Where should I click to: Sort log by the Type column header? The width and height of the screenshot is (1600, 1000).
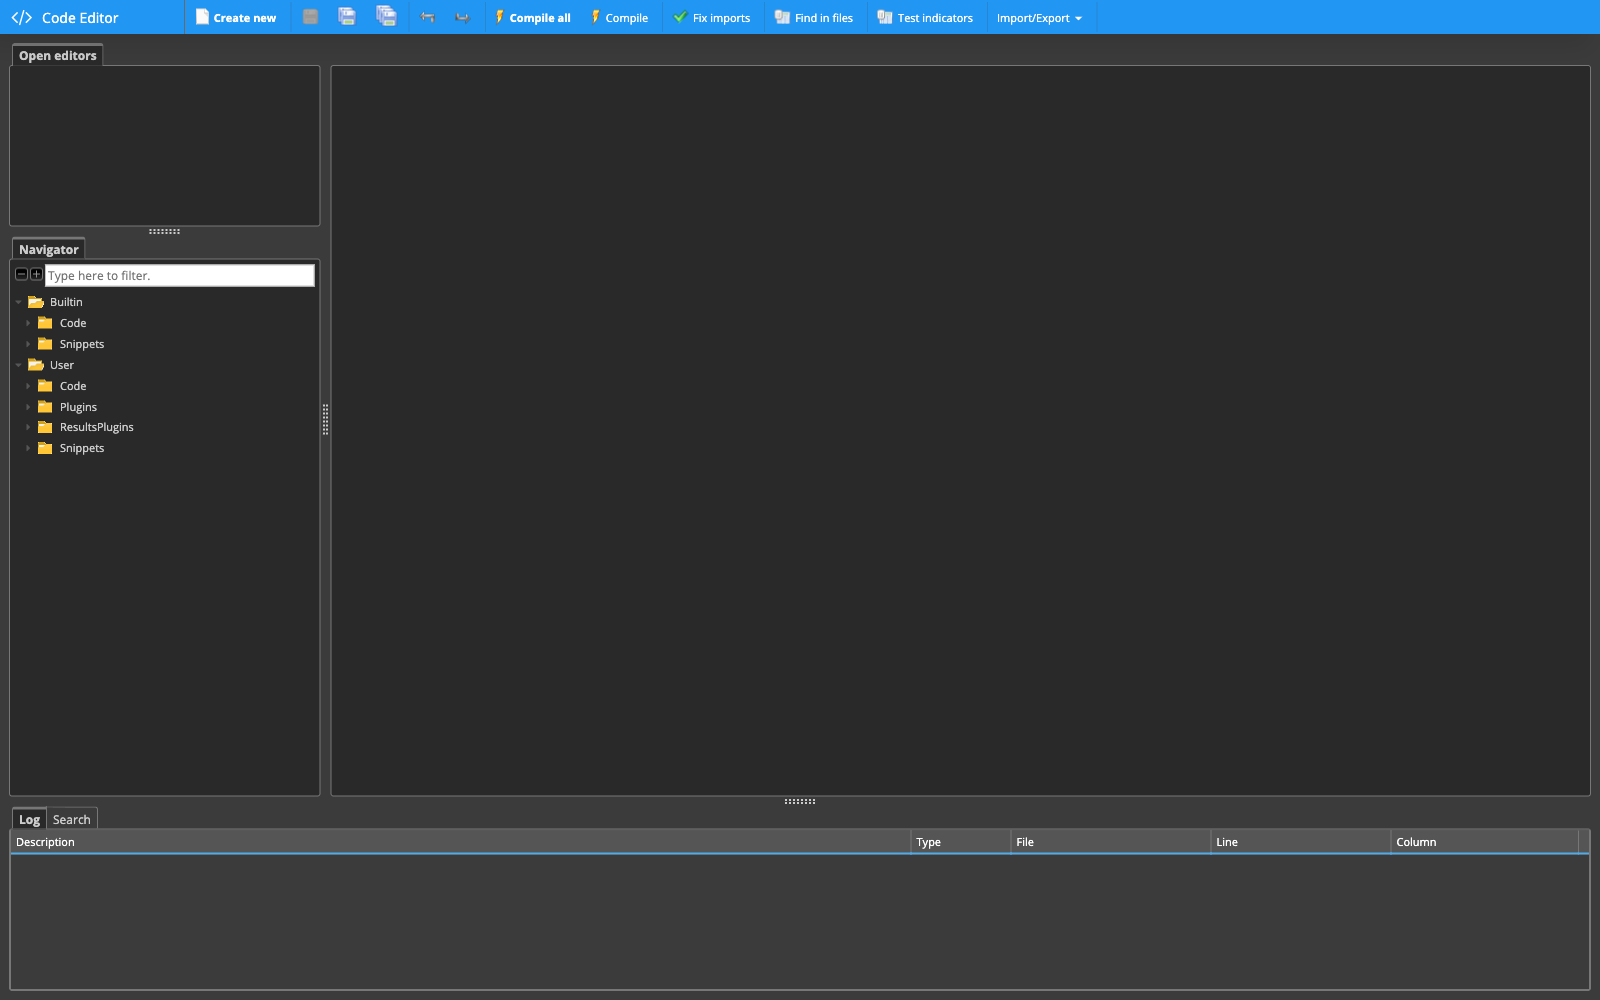[x=960, y=842]
